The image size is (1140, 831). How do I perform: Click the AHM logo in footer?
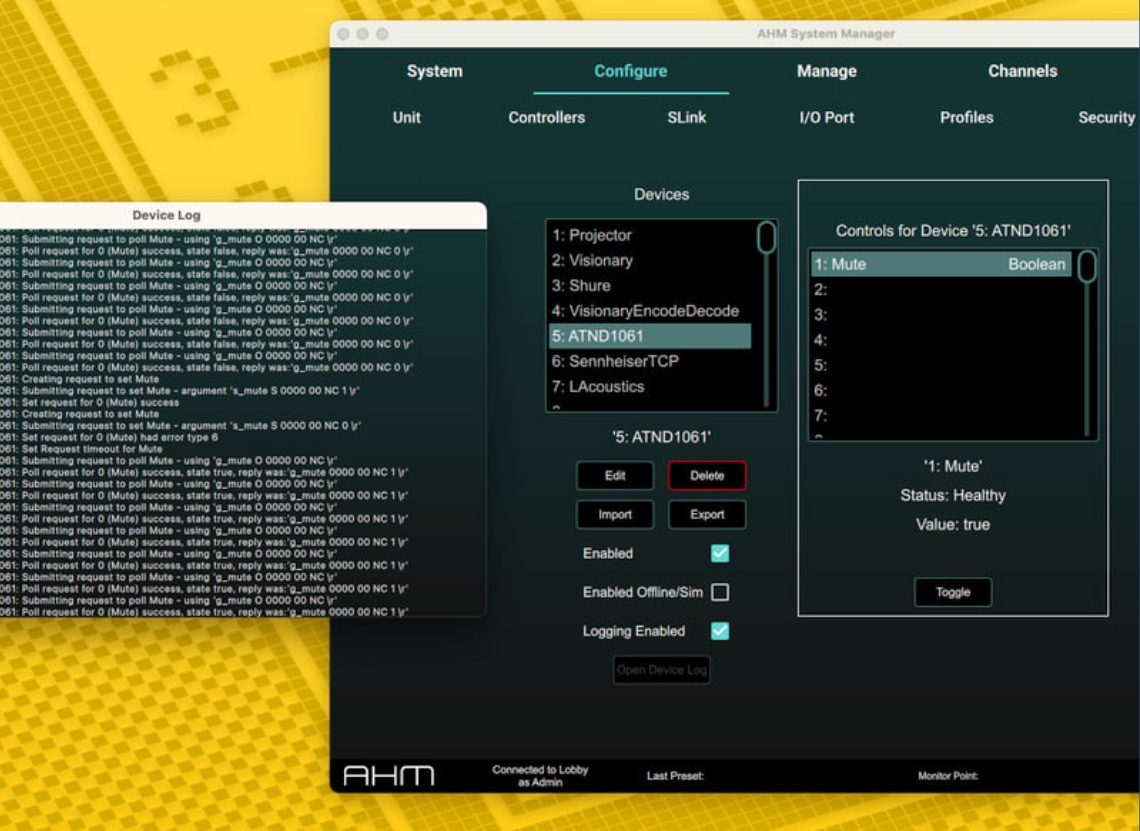pyautogui.click(x=389, y=776)
